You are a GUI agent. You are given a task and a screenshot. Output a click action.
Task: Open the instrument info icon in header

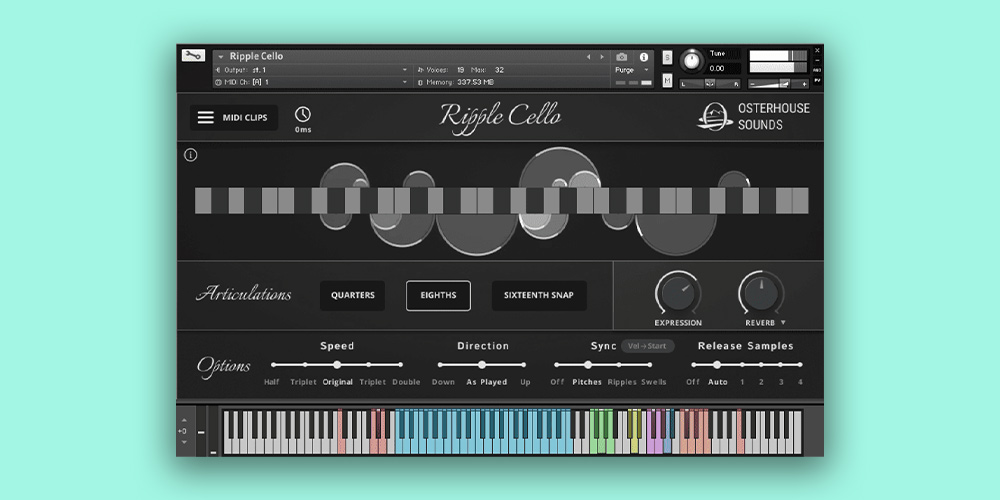643,57
